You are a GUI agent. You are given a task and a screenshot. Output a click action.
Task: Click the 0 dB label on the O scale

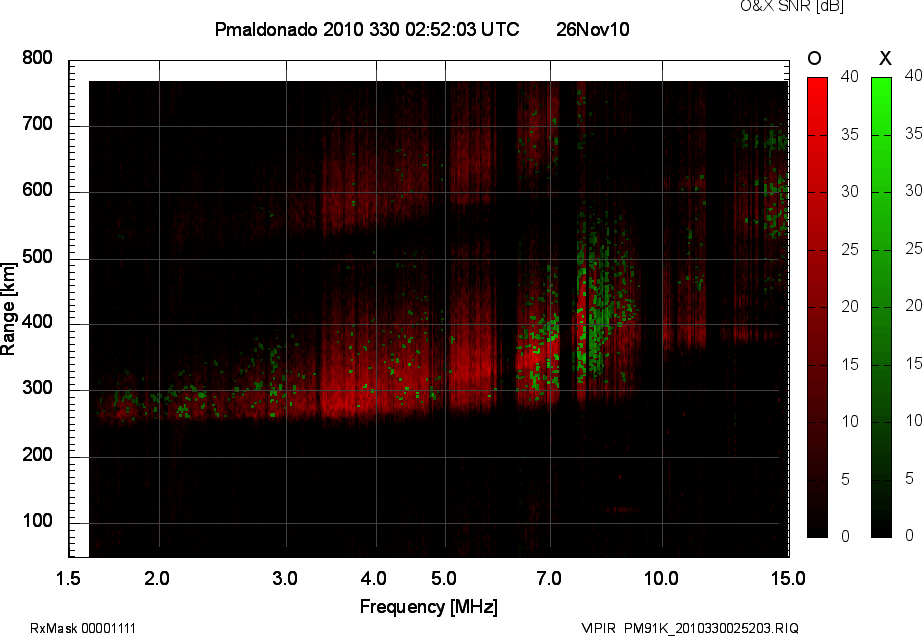click(845, 536)
